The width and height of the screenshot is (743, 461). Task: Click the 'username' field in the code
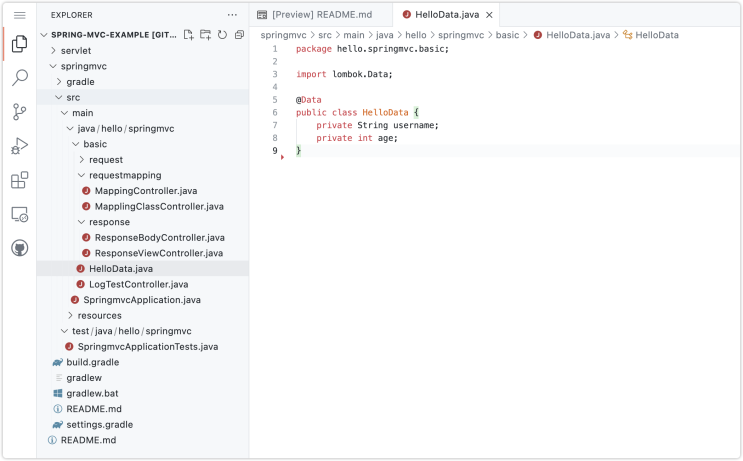(x=414, y=125)
